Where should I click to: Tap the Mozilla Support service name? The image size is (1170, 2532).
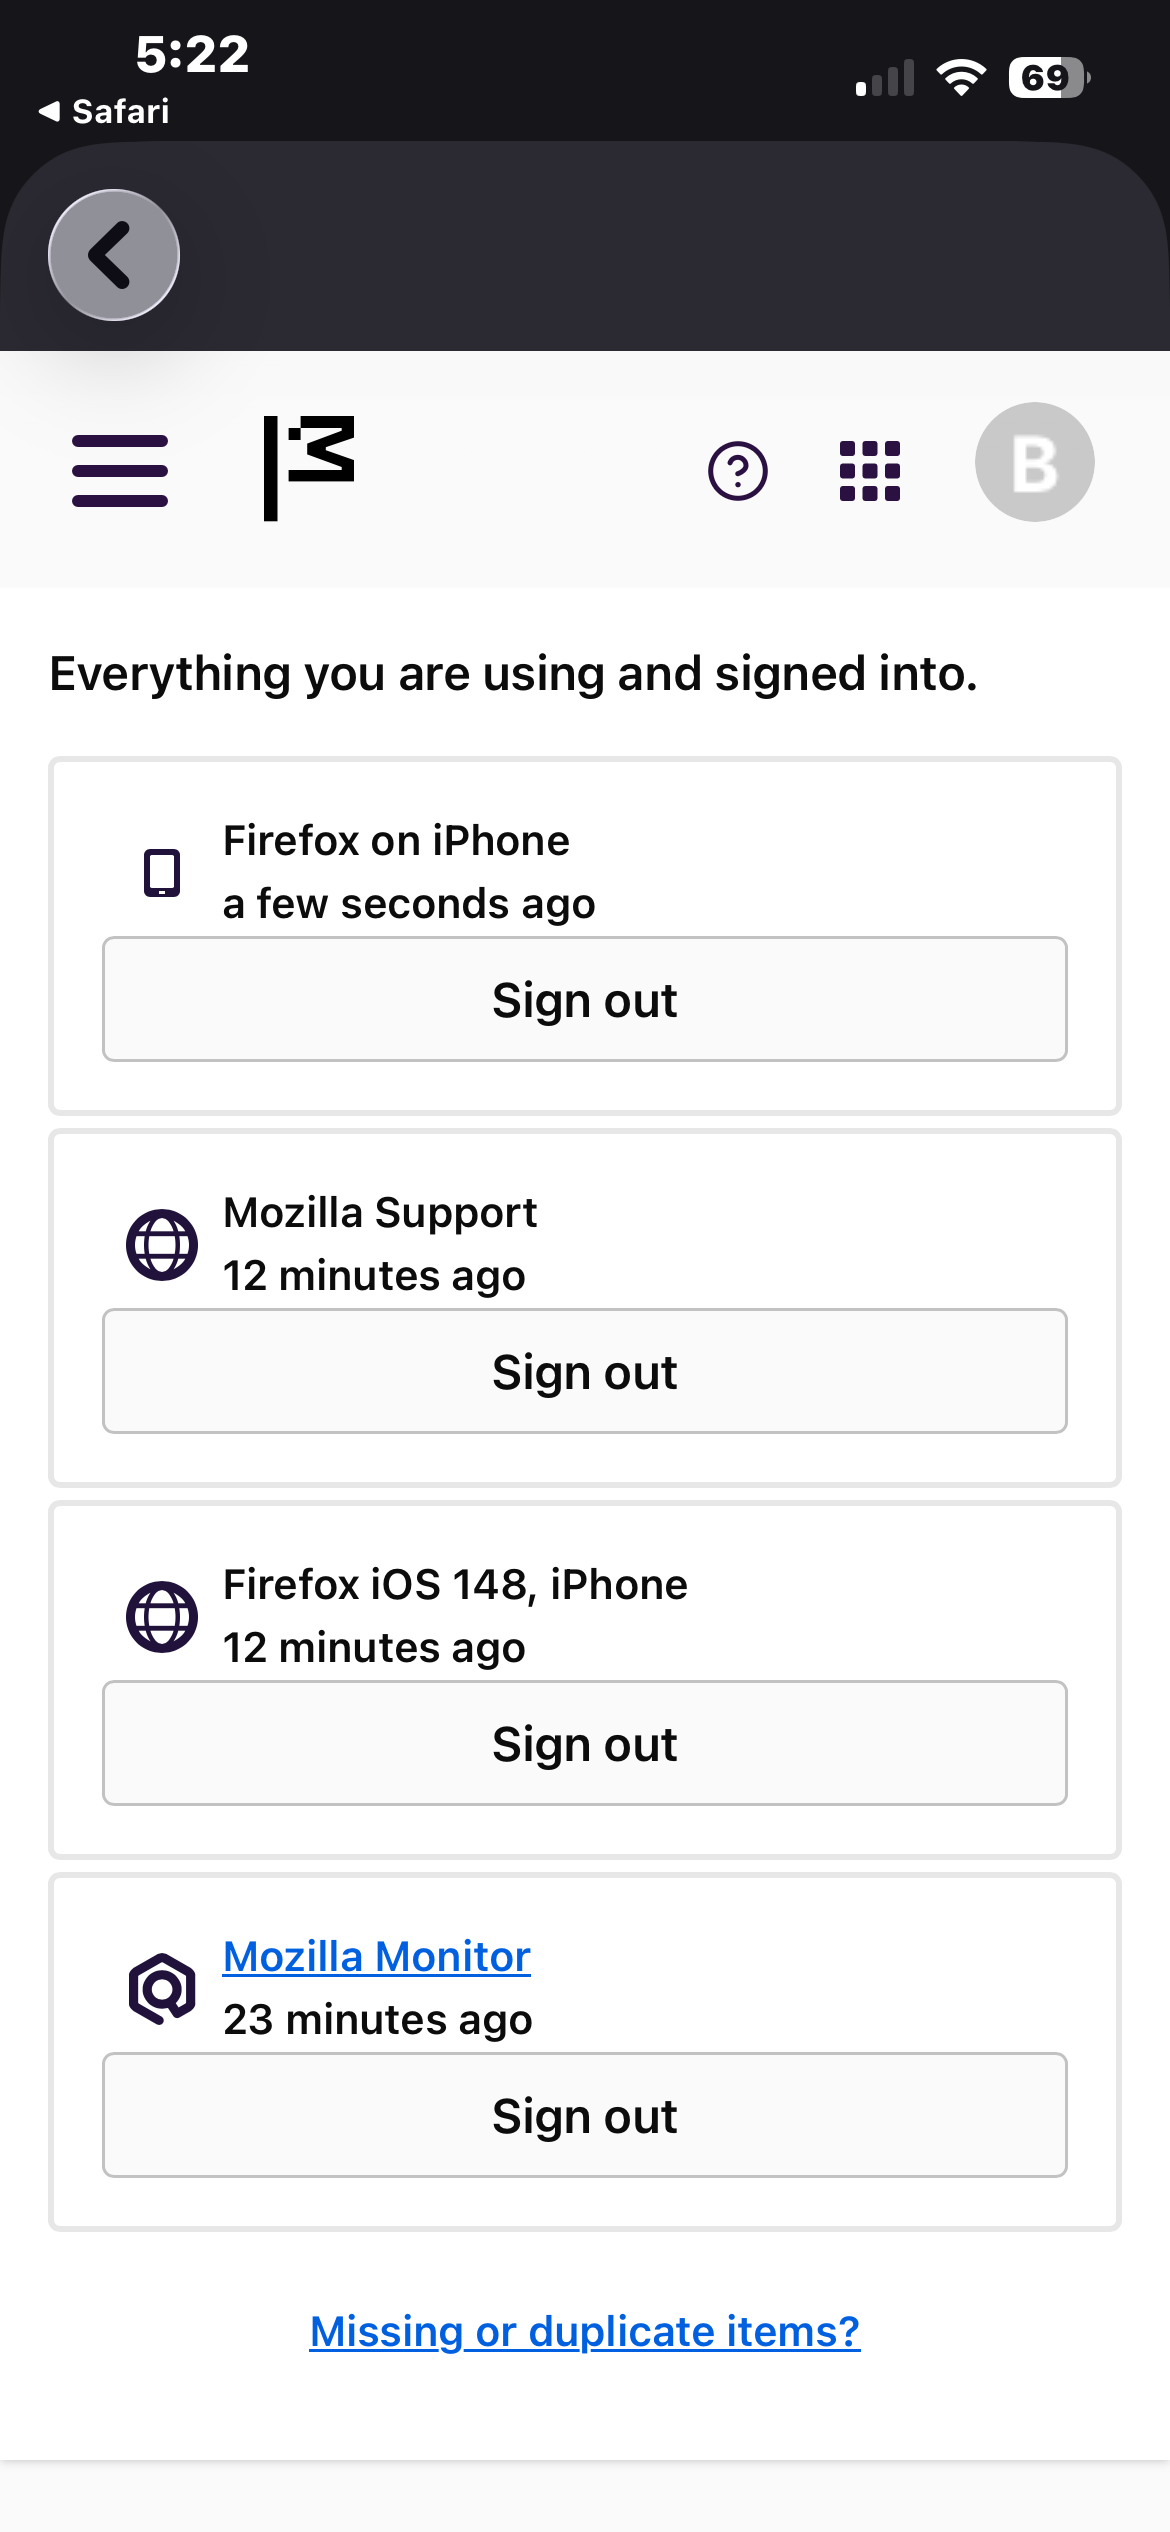[x=380, y=1213]
